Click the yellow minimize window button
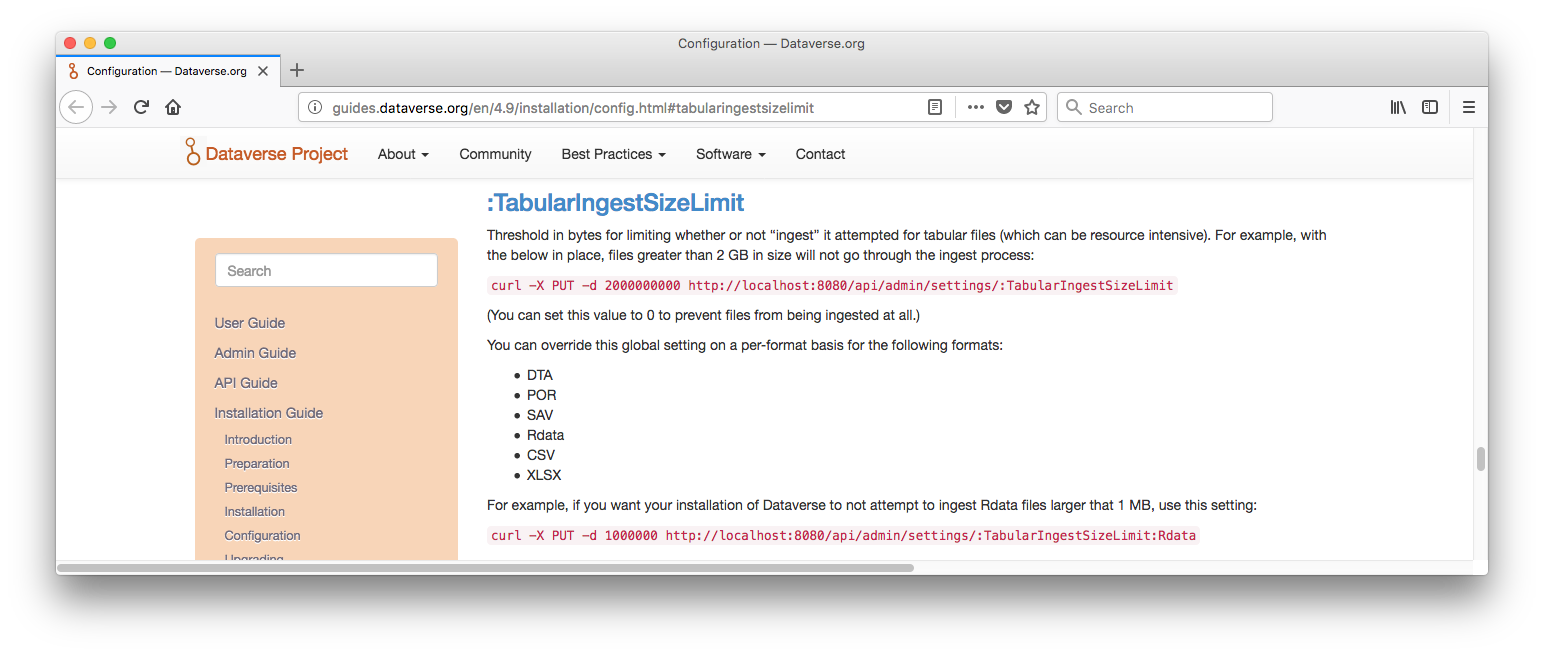This screenshot has width=1544, height=655. (x=90, y=43)
